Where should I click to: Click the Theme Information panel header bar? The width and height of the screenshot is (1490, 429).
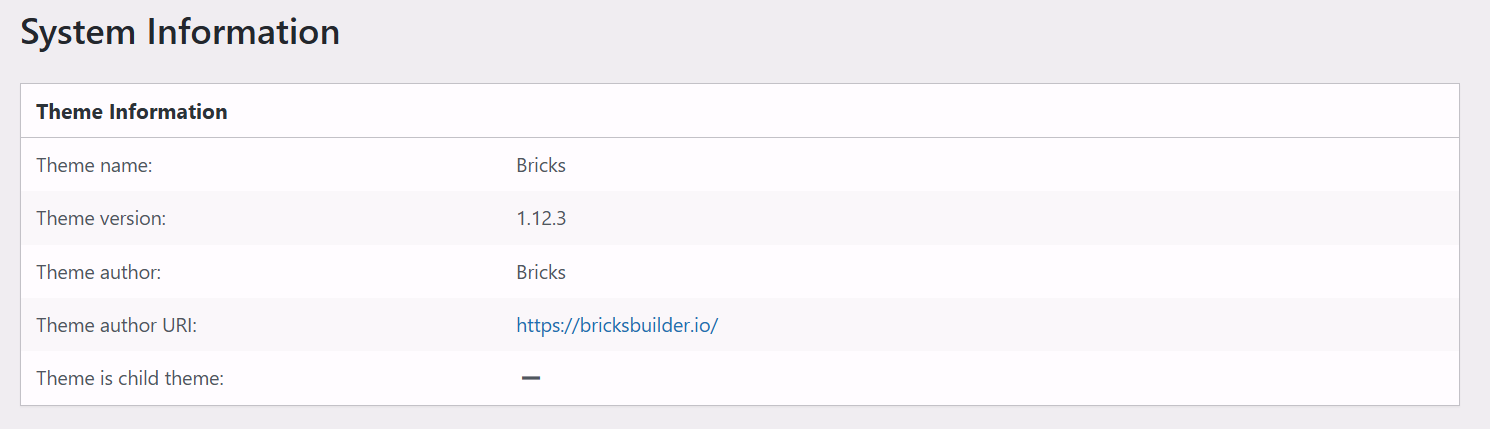(740, 111)
